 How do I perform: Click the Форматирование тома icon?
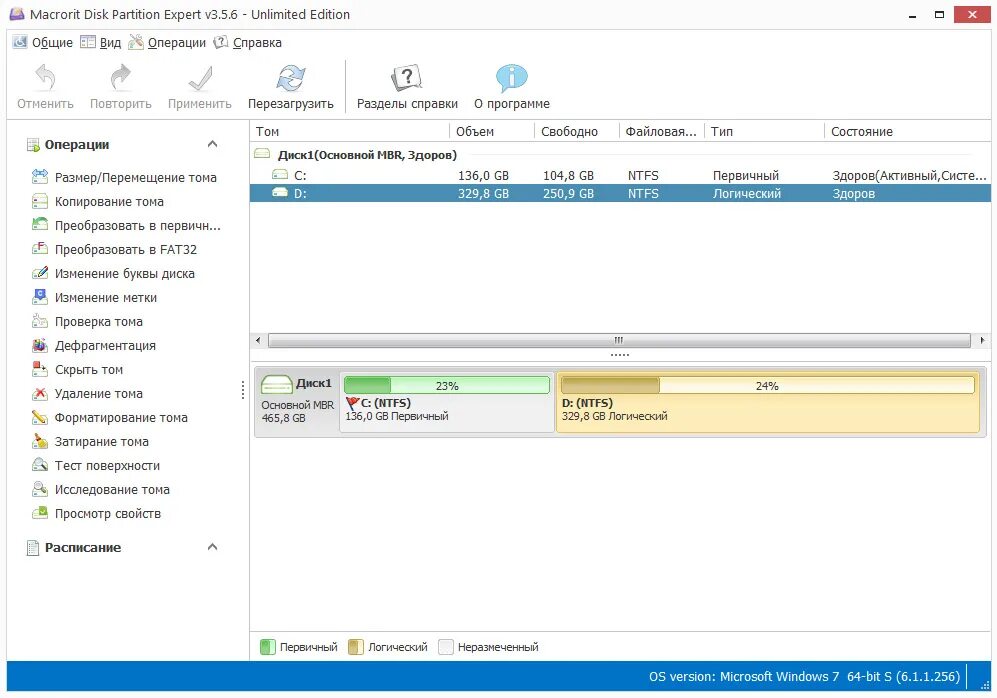[x=39, y=417]
